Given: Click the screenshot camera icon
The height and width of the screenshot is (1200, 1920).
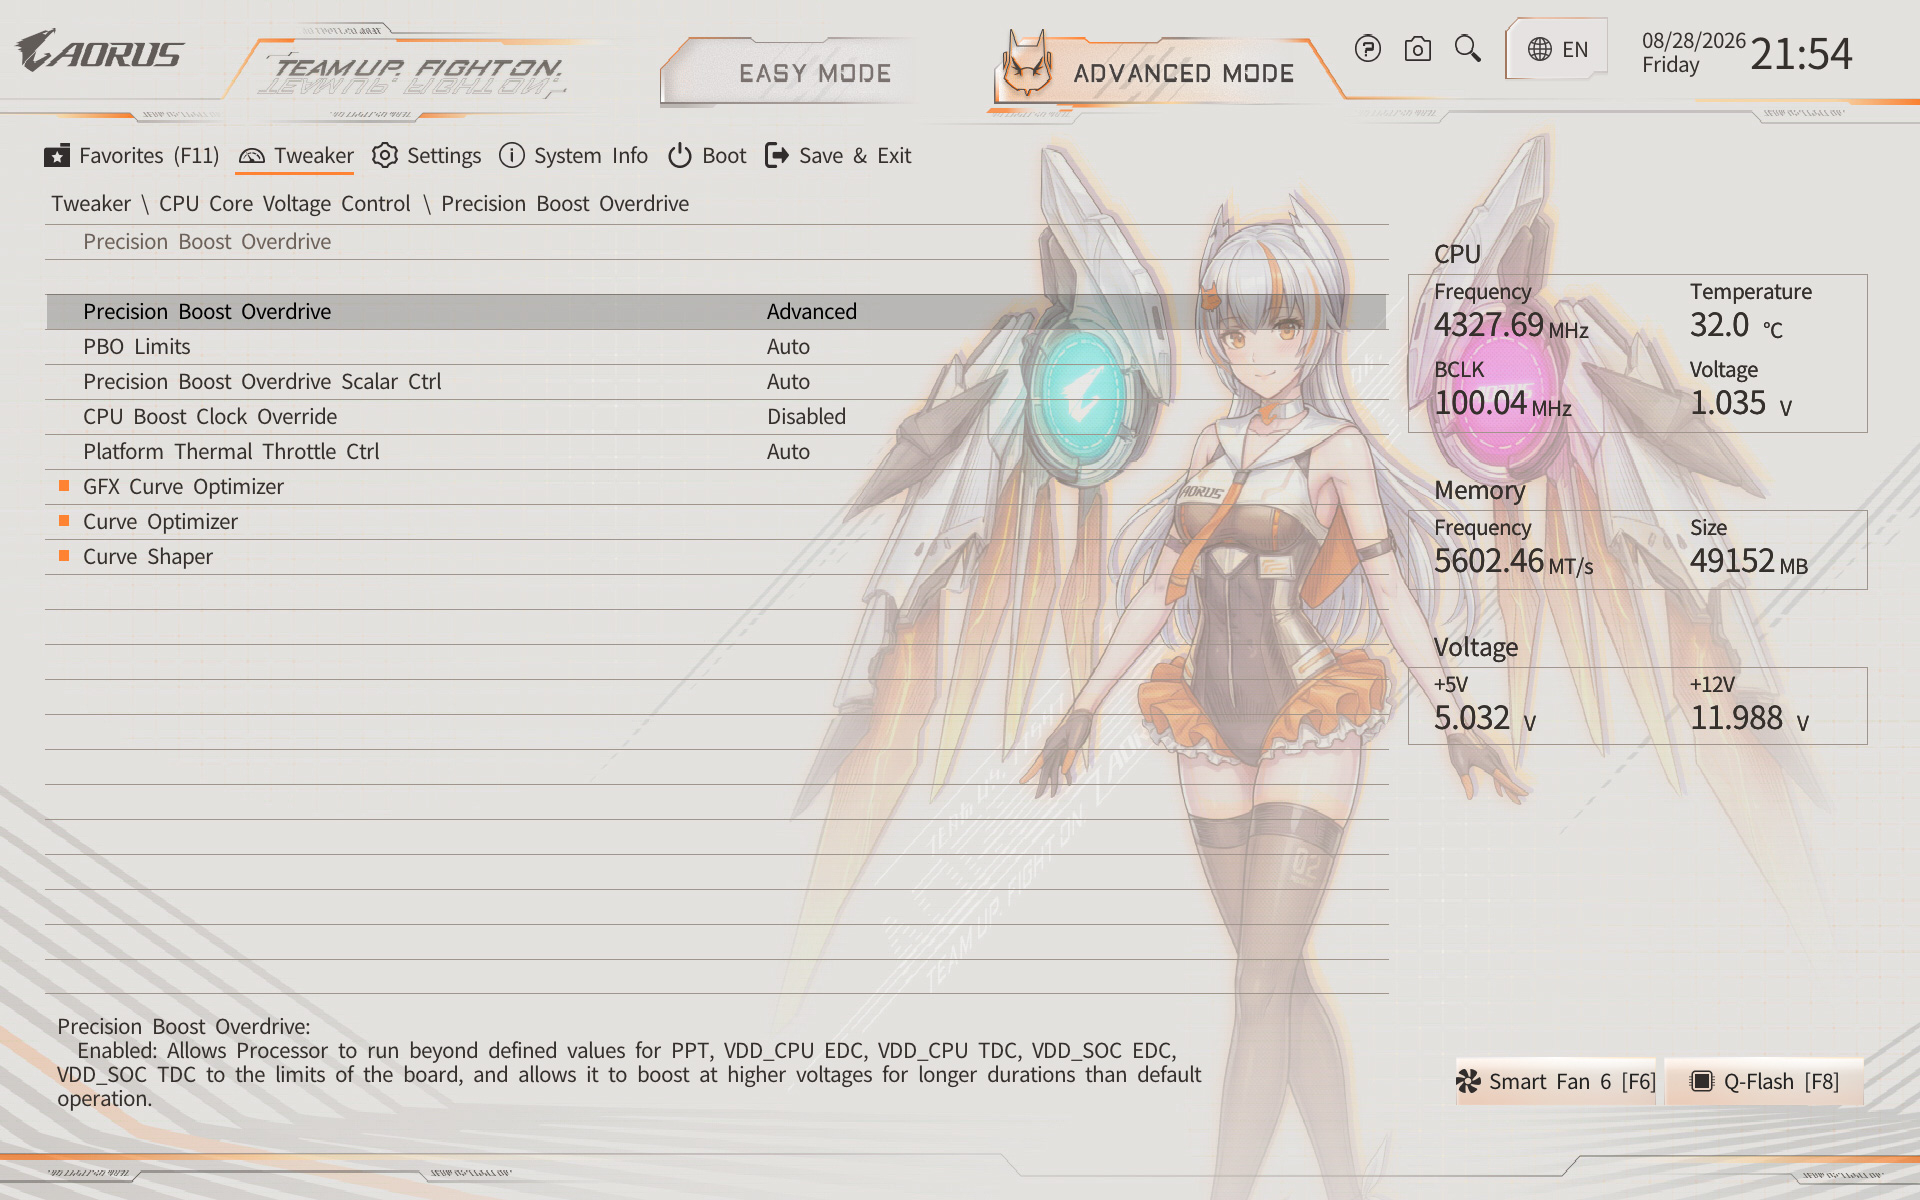Looking at the screenshot, I should 1418,48.
